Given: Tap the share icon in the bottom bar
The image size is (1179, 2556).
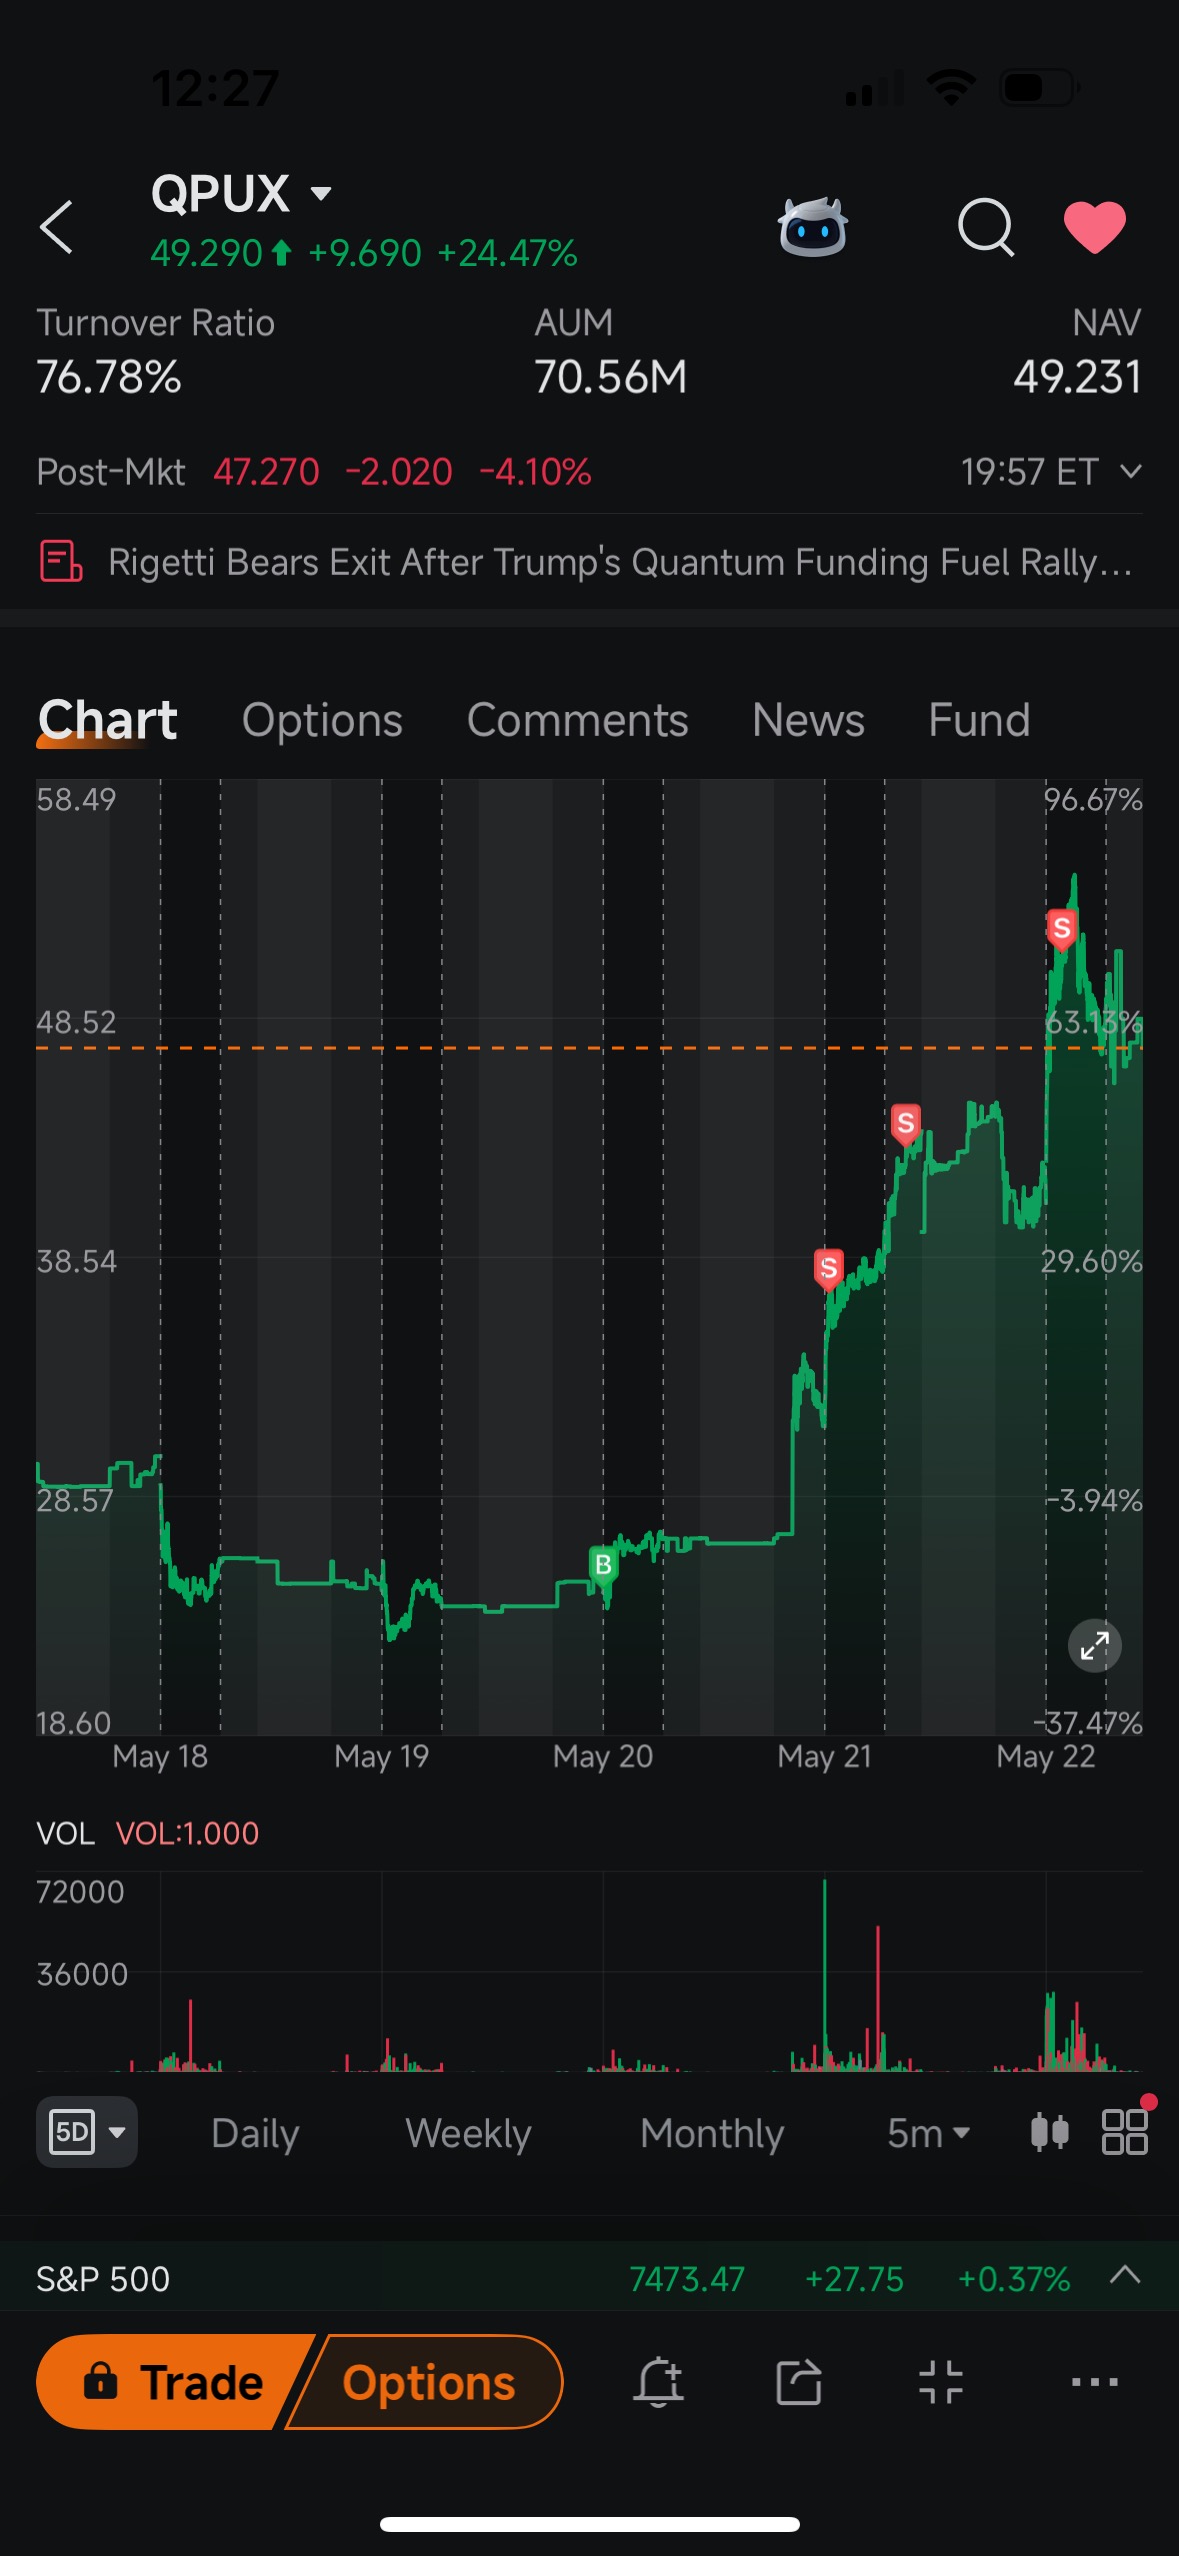Looking at the screenshot, I should (x=799, y=2382).
